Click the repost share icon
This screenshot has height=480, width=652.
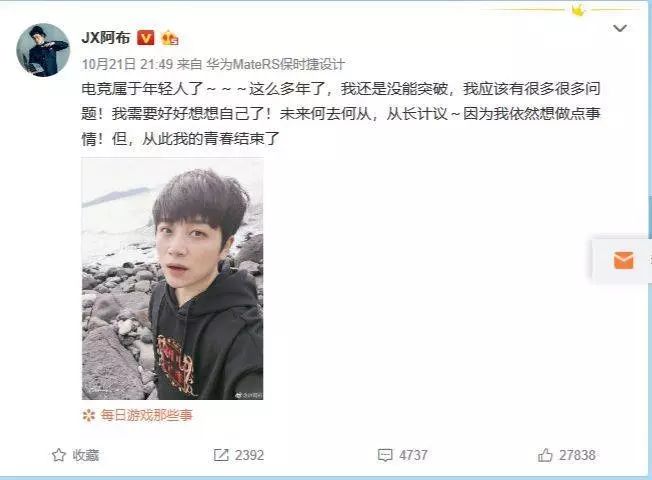[x=221, y=455]
